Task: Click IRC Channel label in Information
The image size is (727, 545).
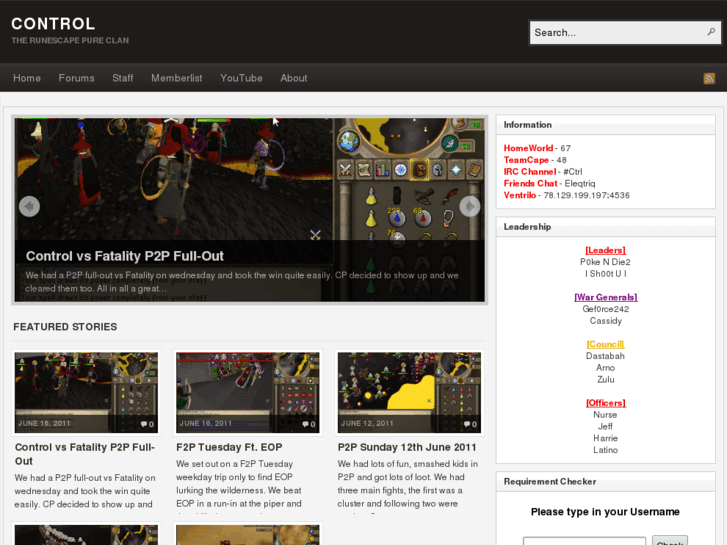Action: click(x=529, y=172)
